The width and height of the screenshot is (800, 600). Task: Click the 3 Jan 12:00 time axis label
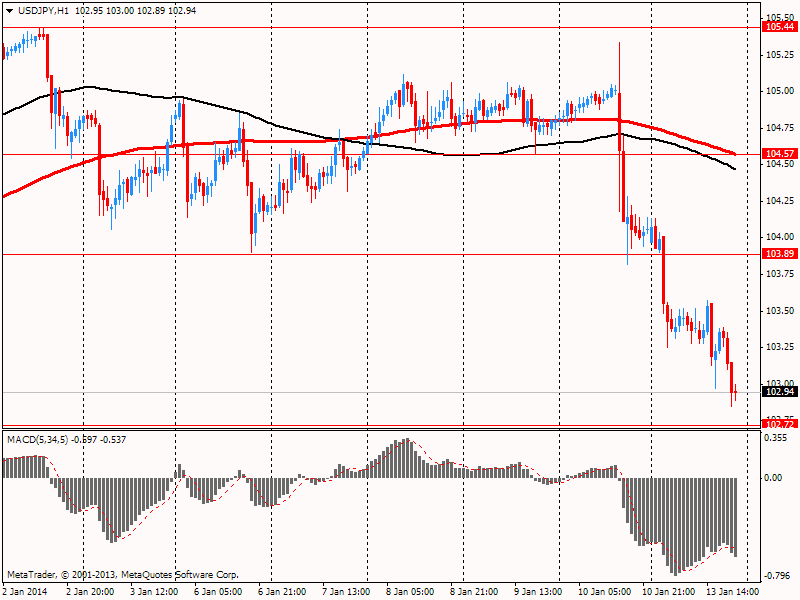[x=154, y=592]
